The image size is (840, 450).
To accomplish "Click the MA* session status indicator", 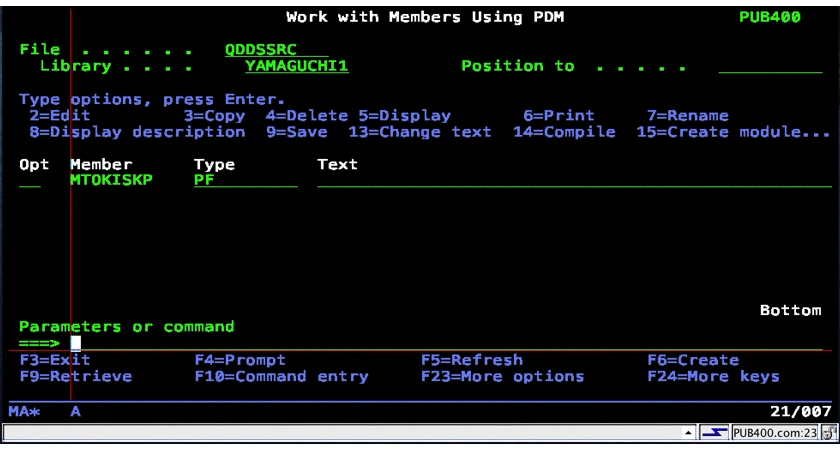I will [x=25, y=411].
